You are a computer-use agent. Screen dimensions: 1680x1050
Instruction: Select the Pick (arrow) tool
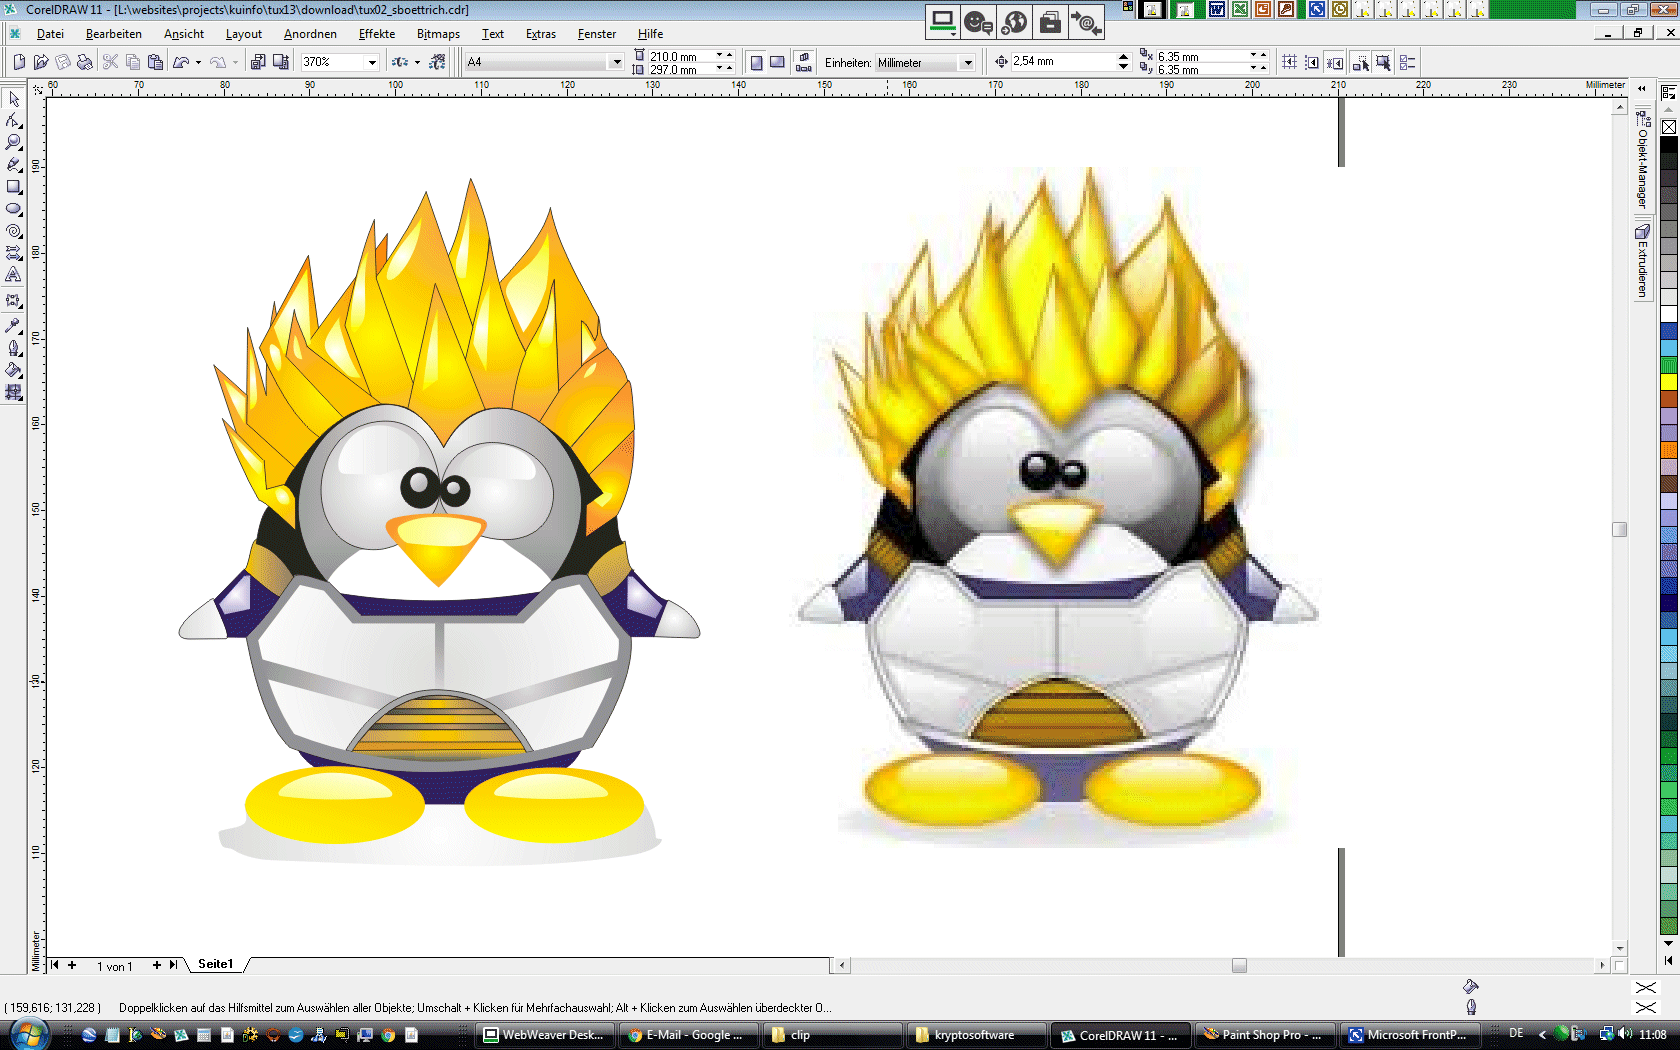(14, 99)
